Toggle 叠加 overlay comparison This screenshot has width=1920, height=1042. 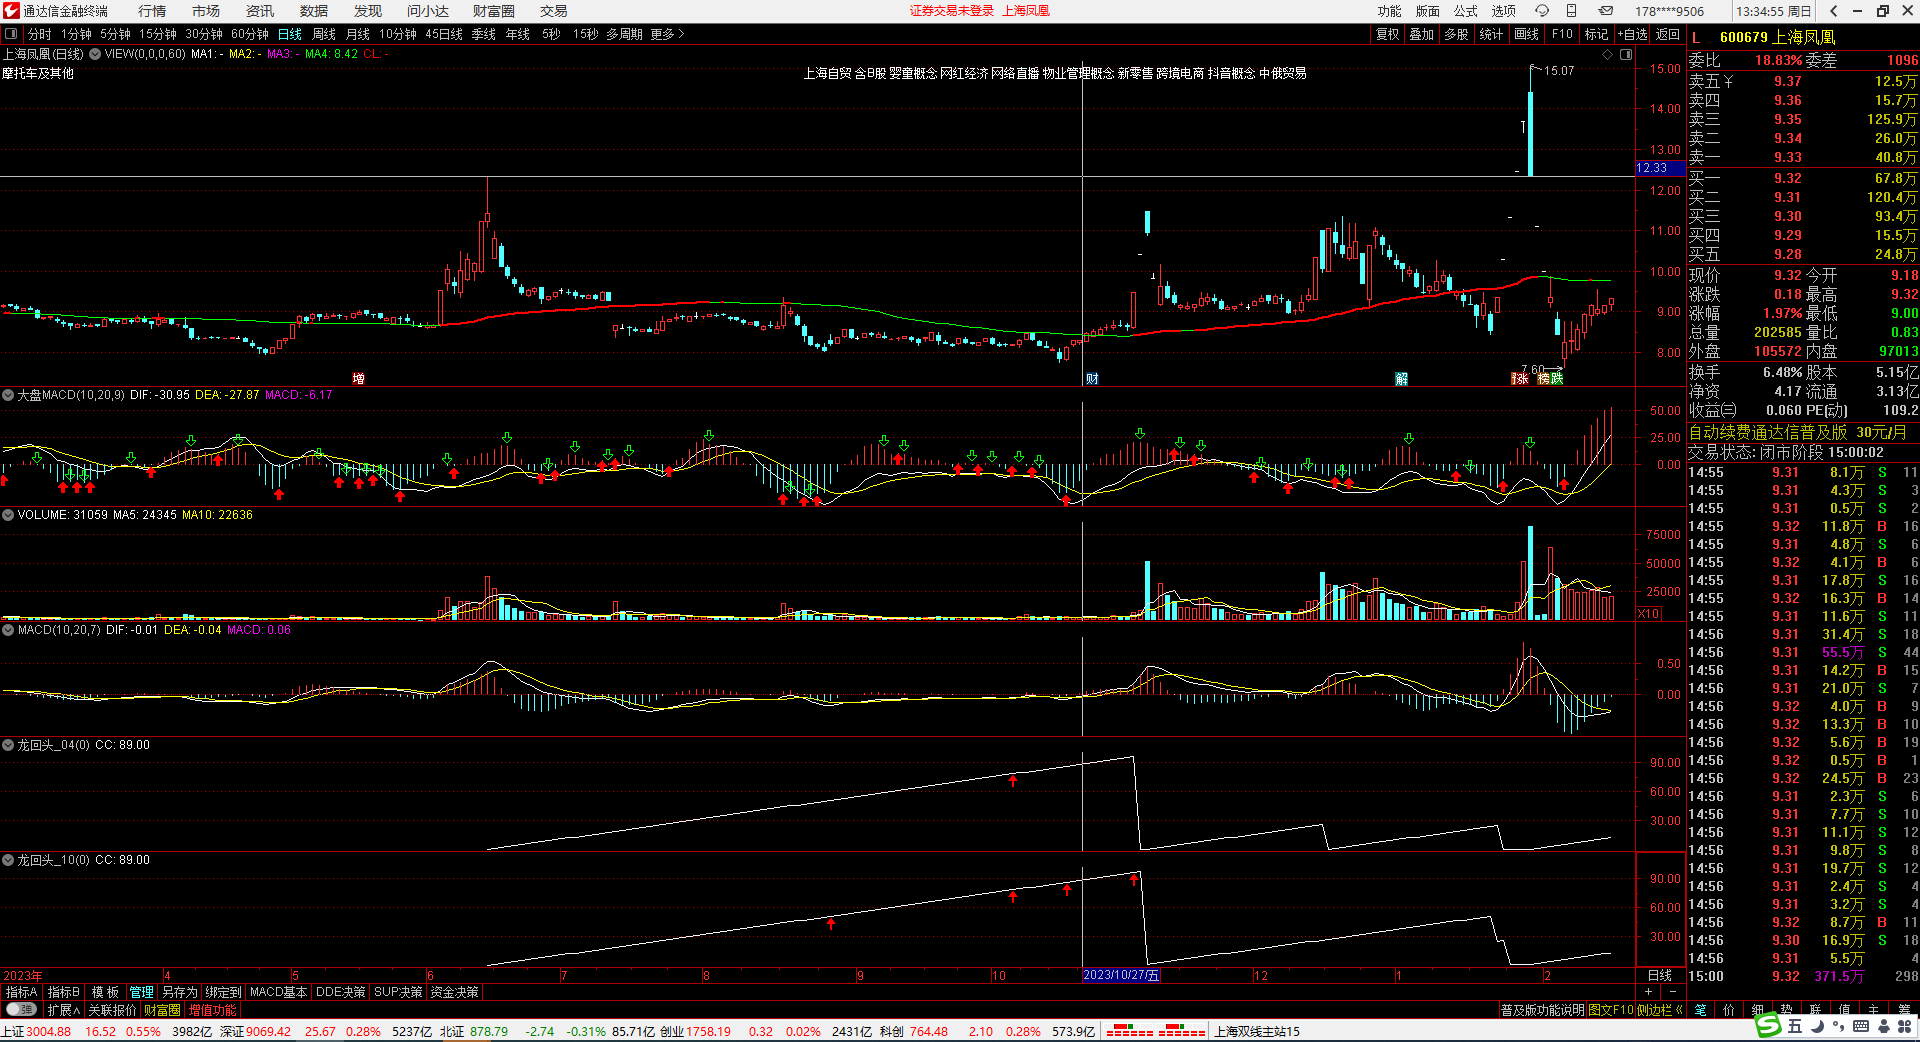1421,34
